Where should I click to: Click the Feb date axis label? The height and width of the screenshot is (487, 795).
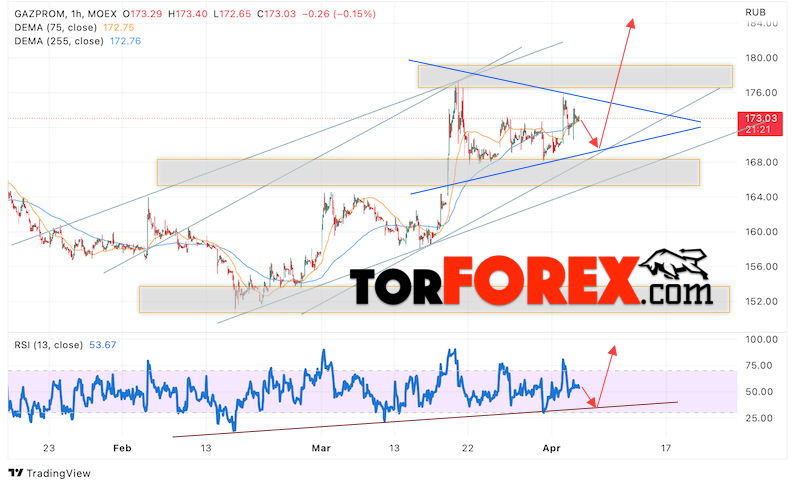(x=122, y=448)
